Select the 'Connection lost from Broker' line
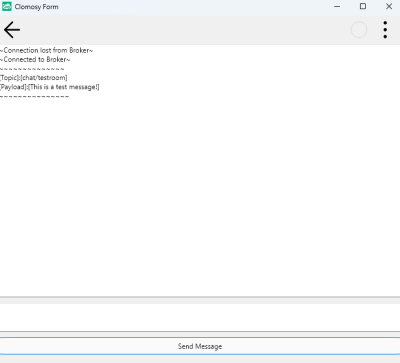Viewport: 400px width, 363px height. coord(46,50)
